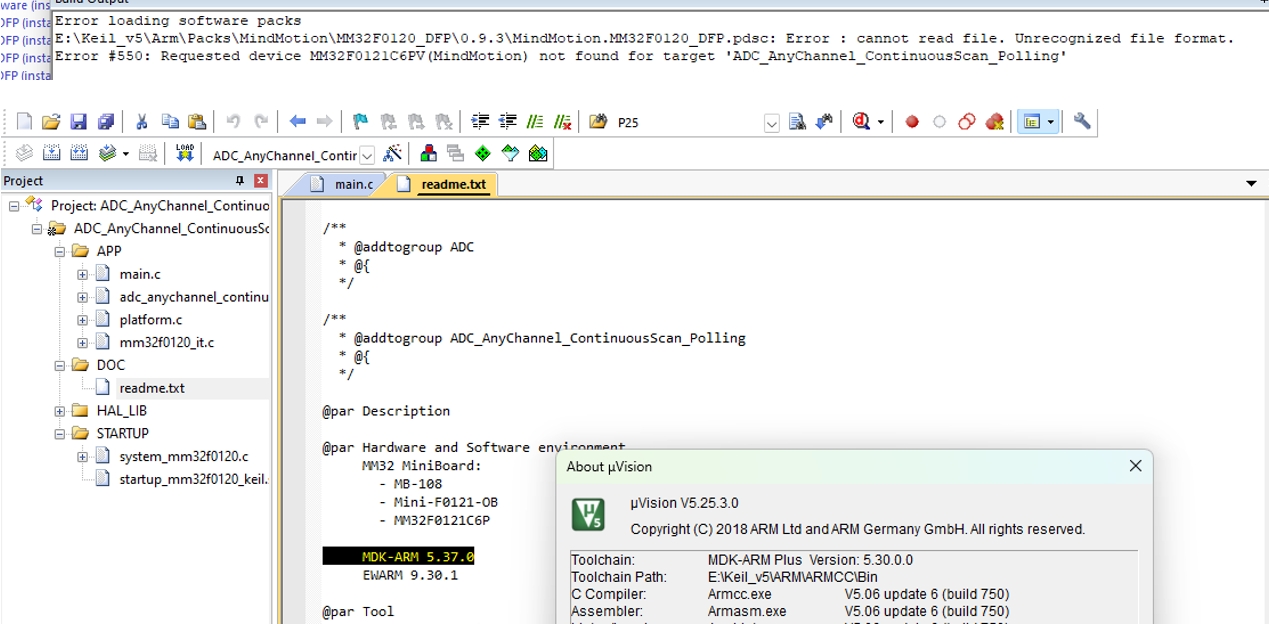Click the Save file toolbar icon
The height and width of the screenshot is (624, 1269).
78,122
